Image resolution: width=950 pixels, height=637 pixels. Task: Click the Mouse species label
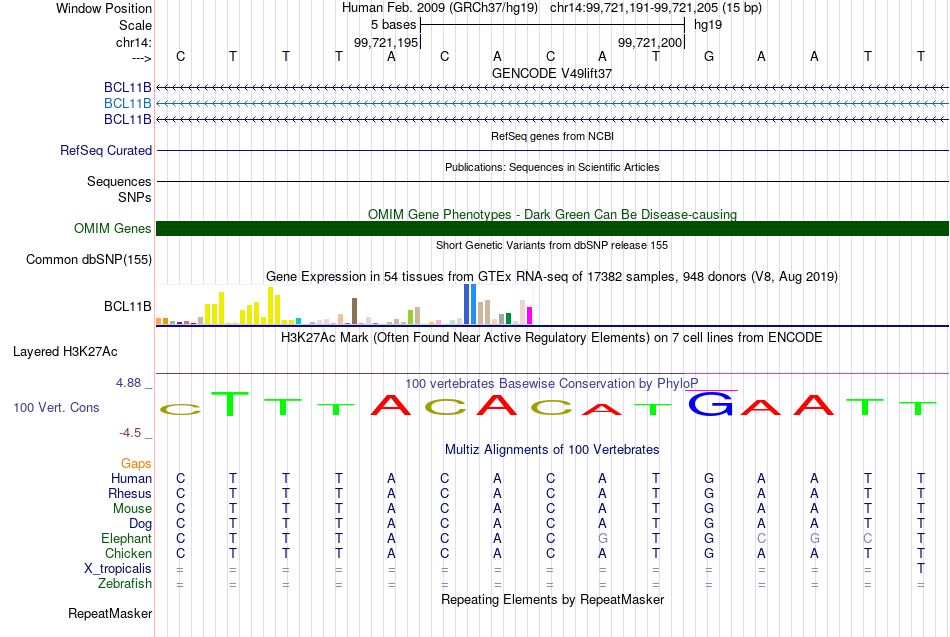click(x=132, y=509)
